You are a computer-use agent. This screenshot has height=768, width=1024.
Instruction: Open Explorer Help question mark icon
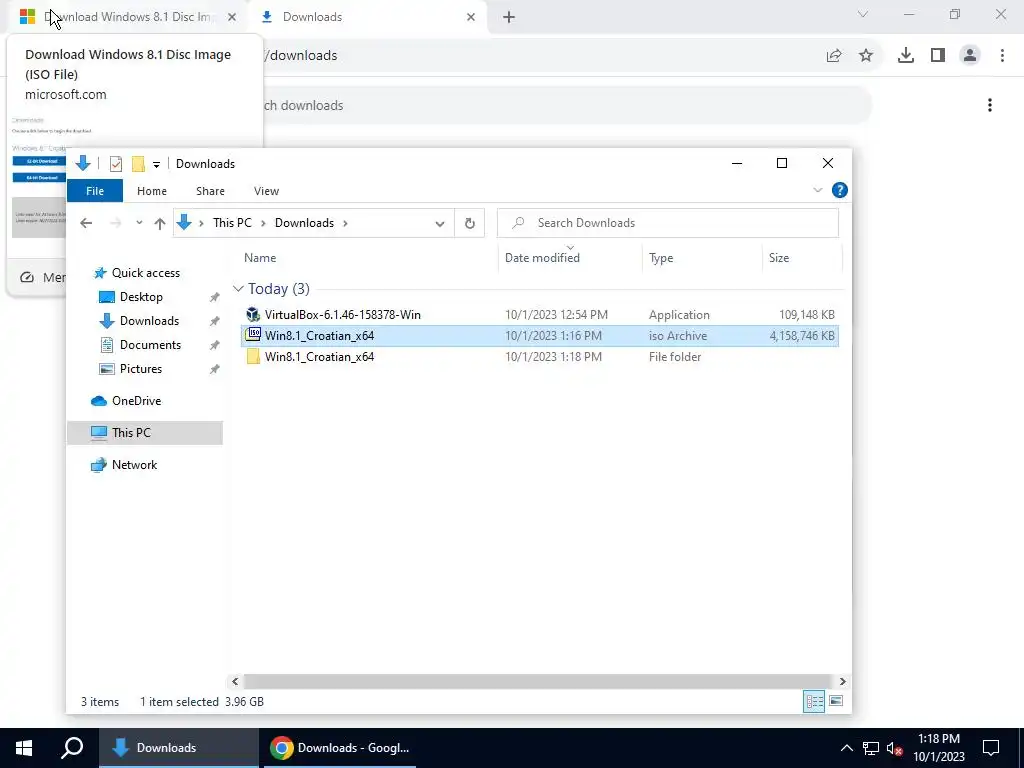pyautogui.click(x=840, y=190)
